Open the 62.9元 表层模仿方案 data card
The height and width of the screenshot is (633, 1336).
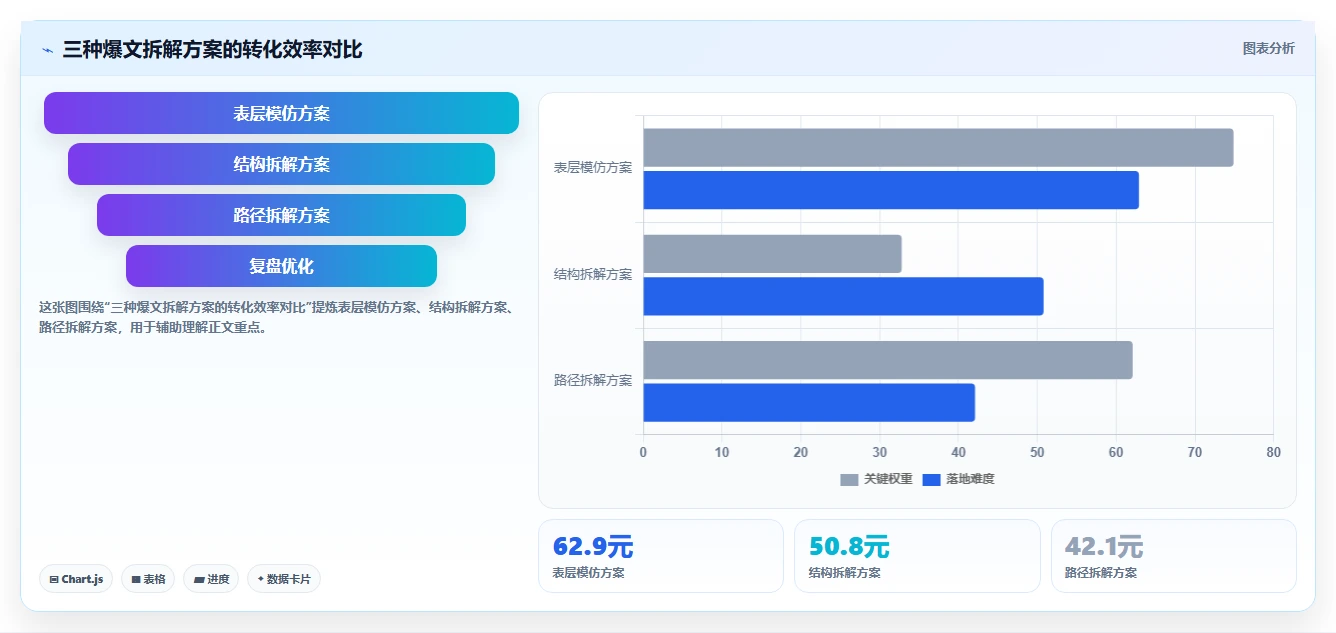pyautogui.click(x=661, y=556)
